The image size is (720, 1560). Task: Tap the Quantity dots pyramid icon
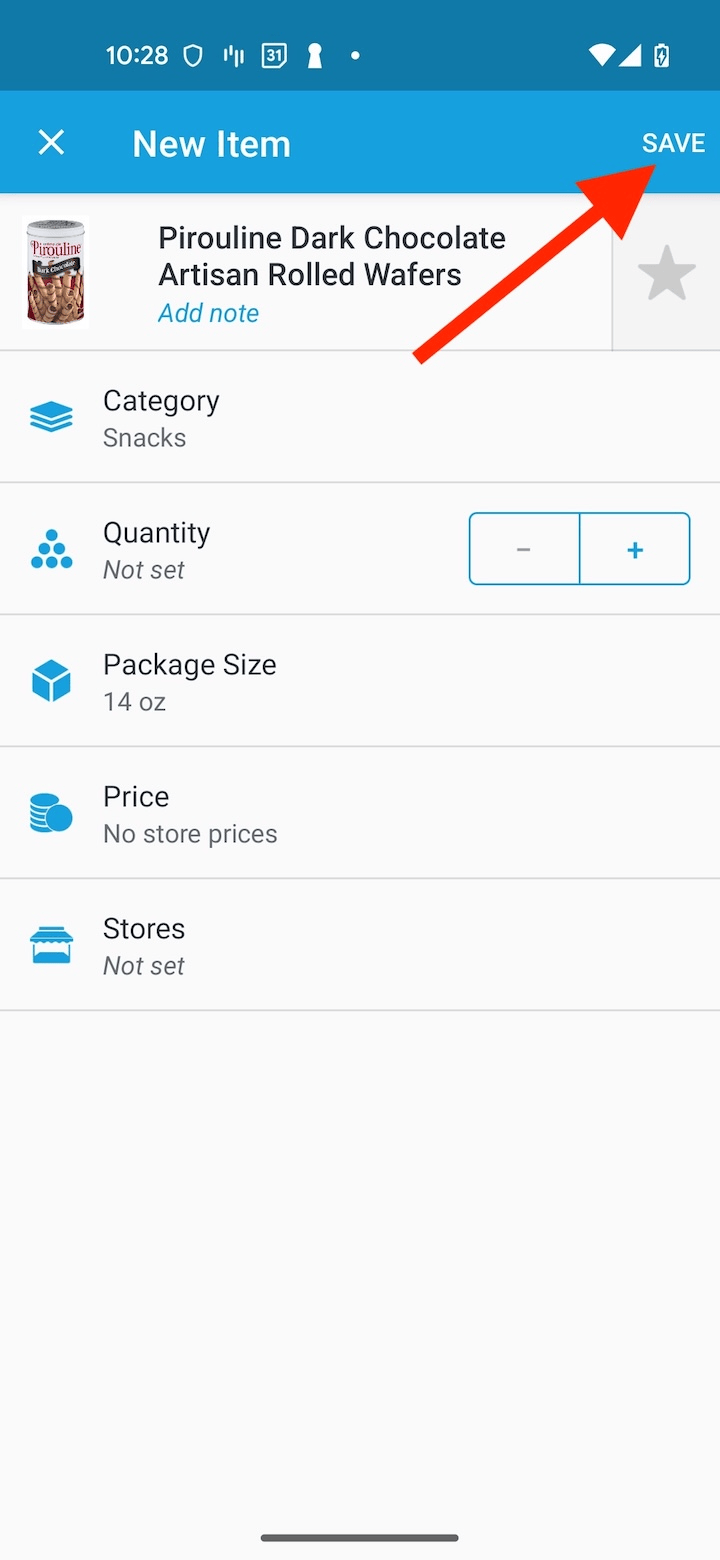(51, 549)
